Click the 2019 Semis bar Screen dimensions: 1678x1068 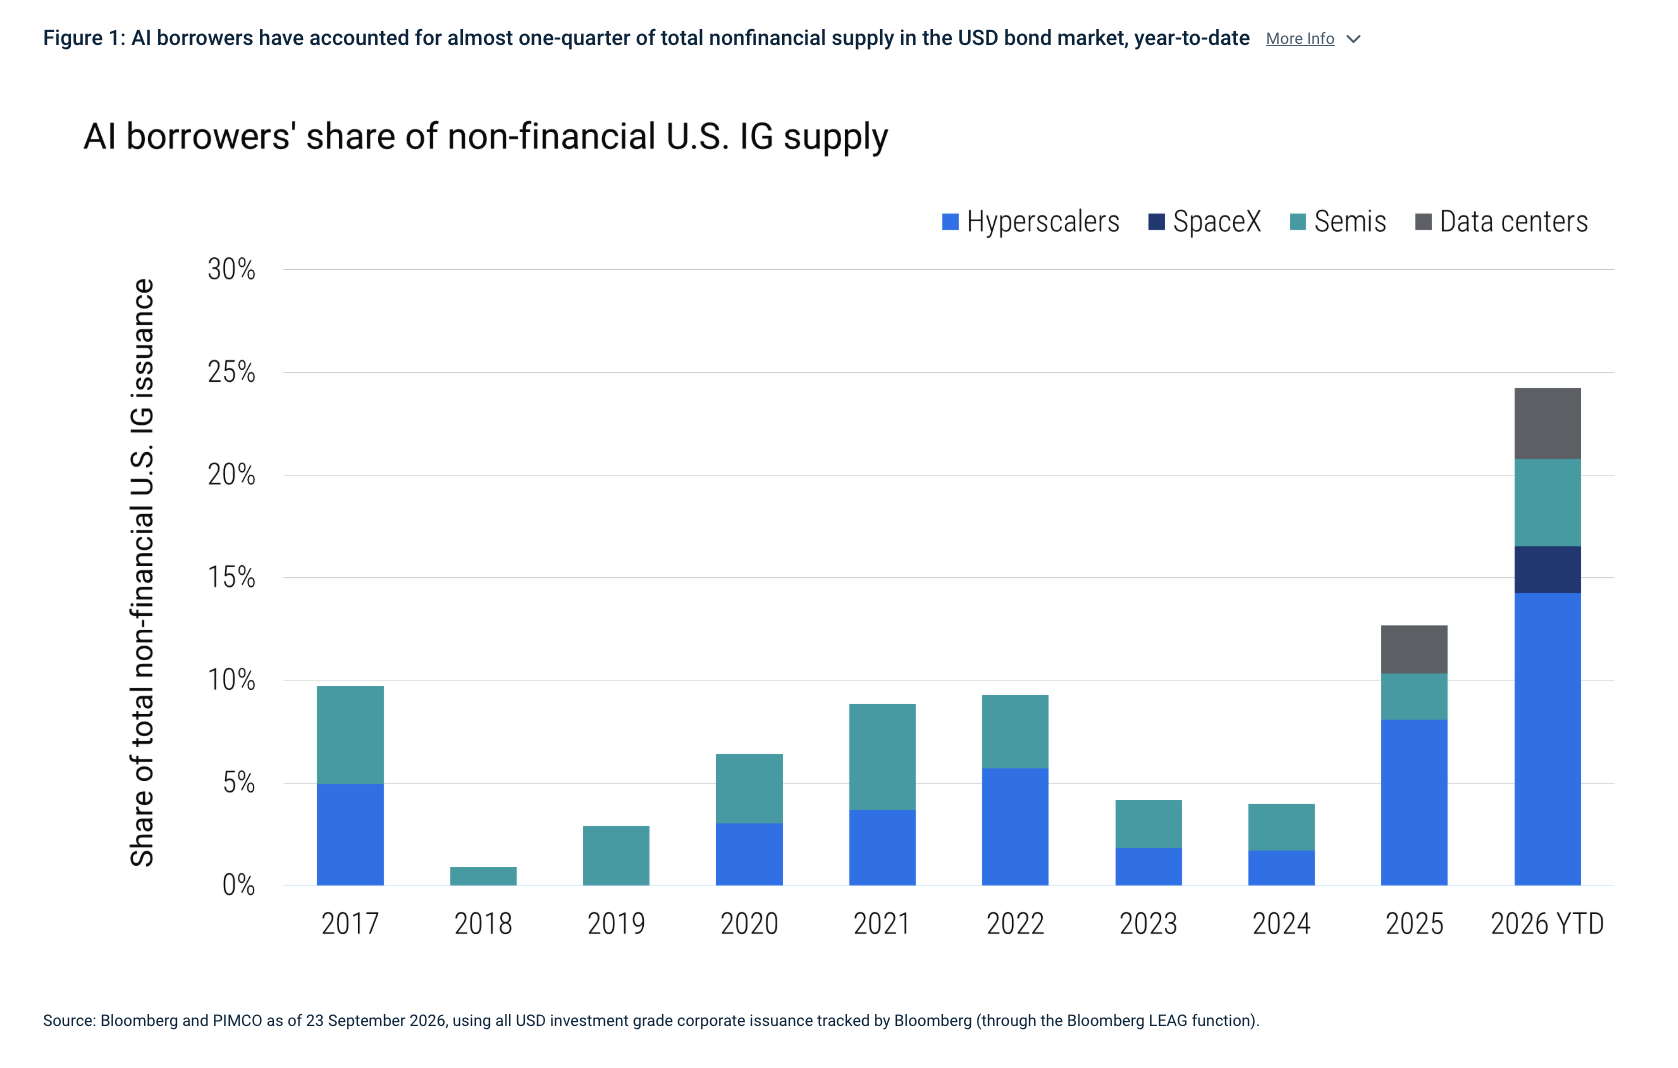point(616,856)
